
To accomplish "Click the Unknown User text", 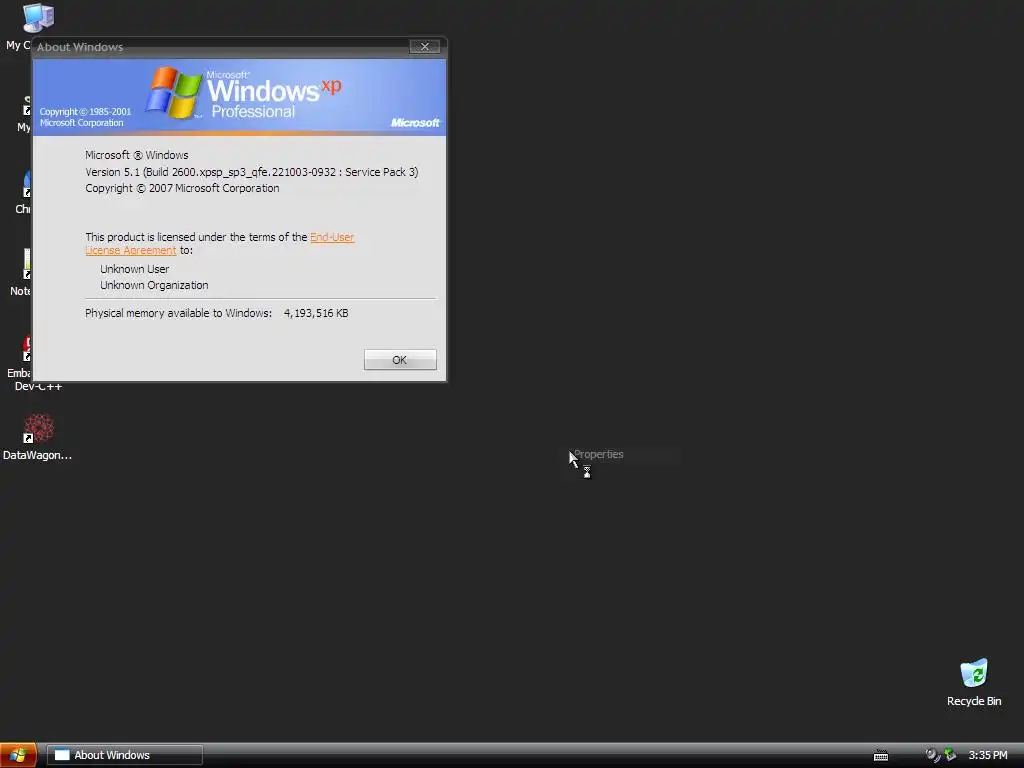I will [135, 269].
